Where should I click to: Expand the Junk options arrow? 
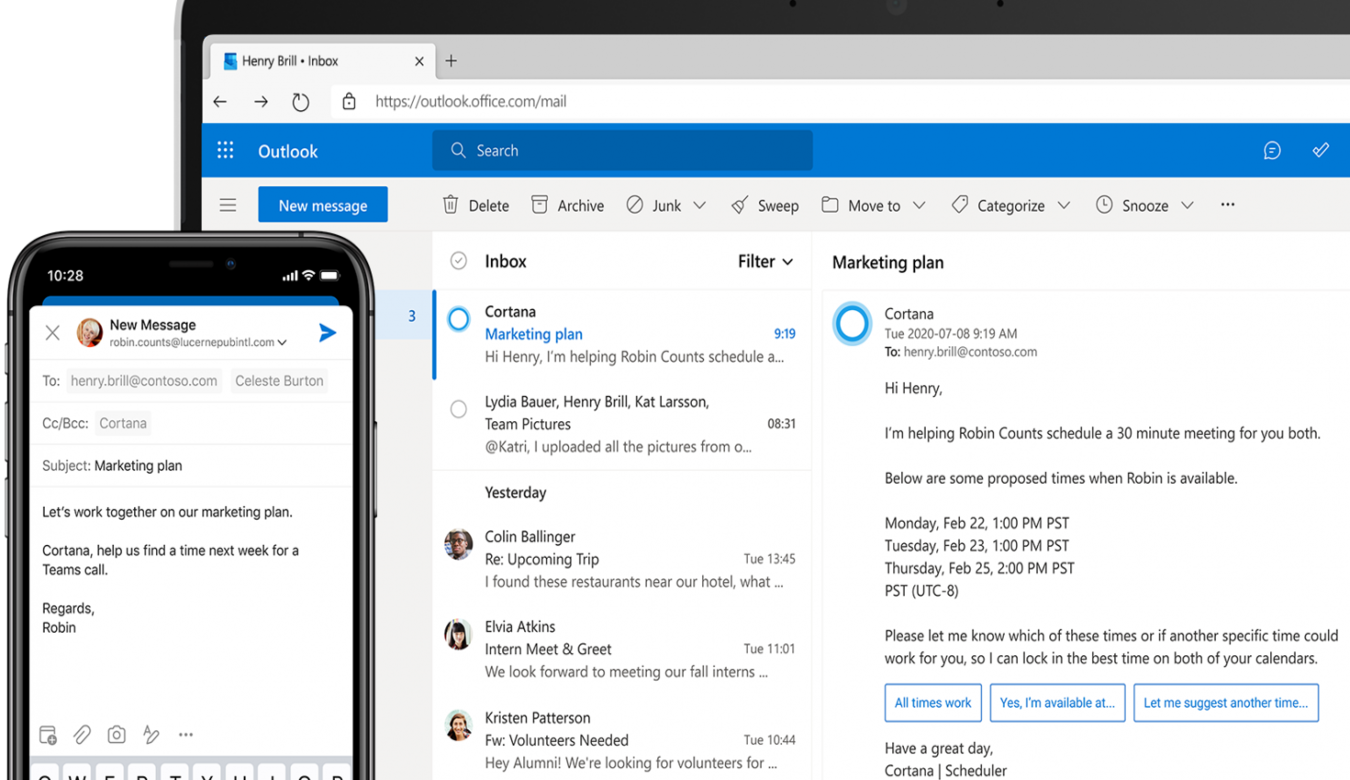700,205
